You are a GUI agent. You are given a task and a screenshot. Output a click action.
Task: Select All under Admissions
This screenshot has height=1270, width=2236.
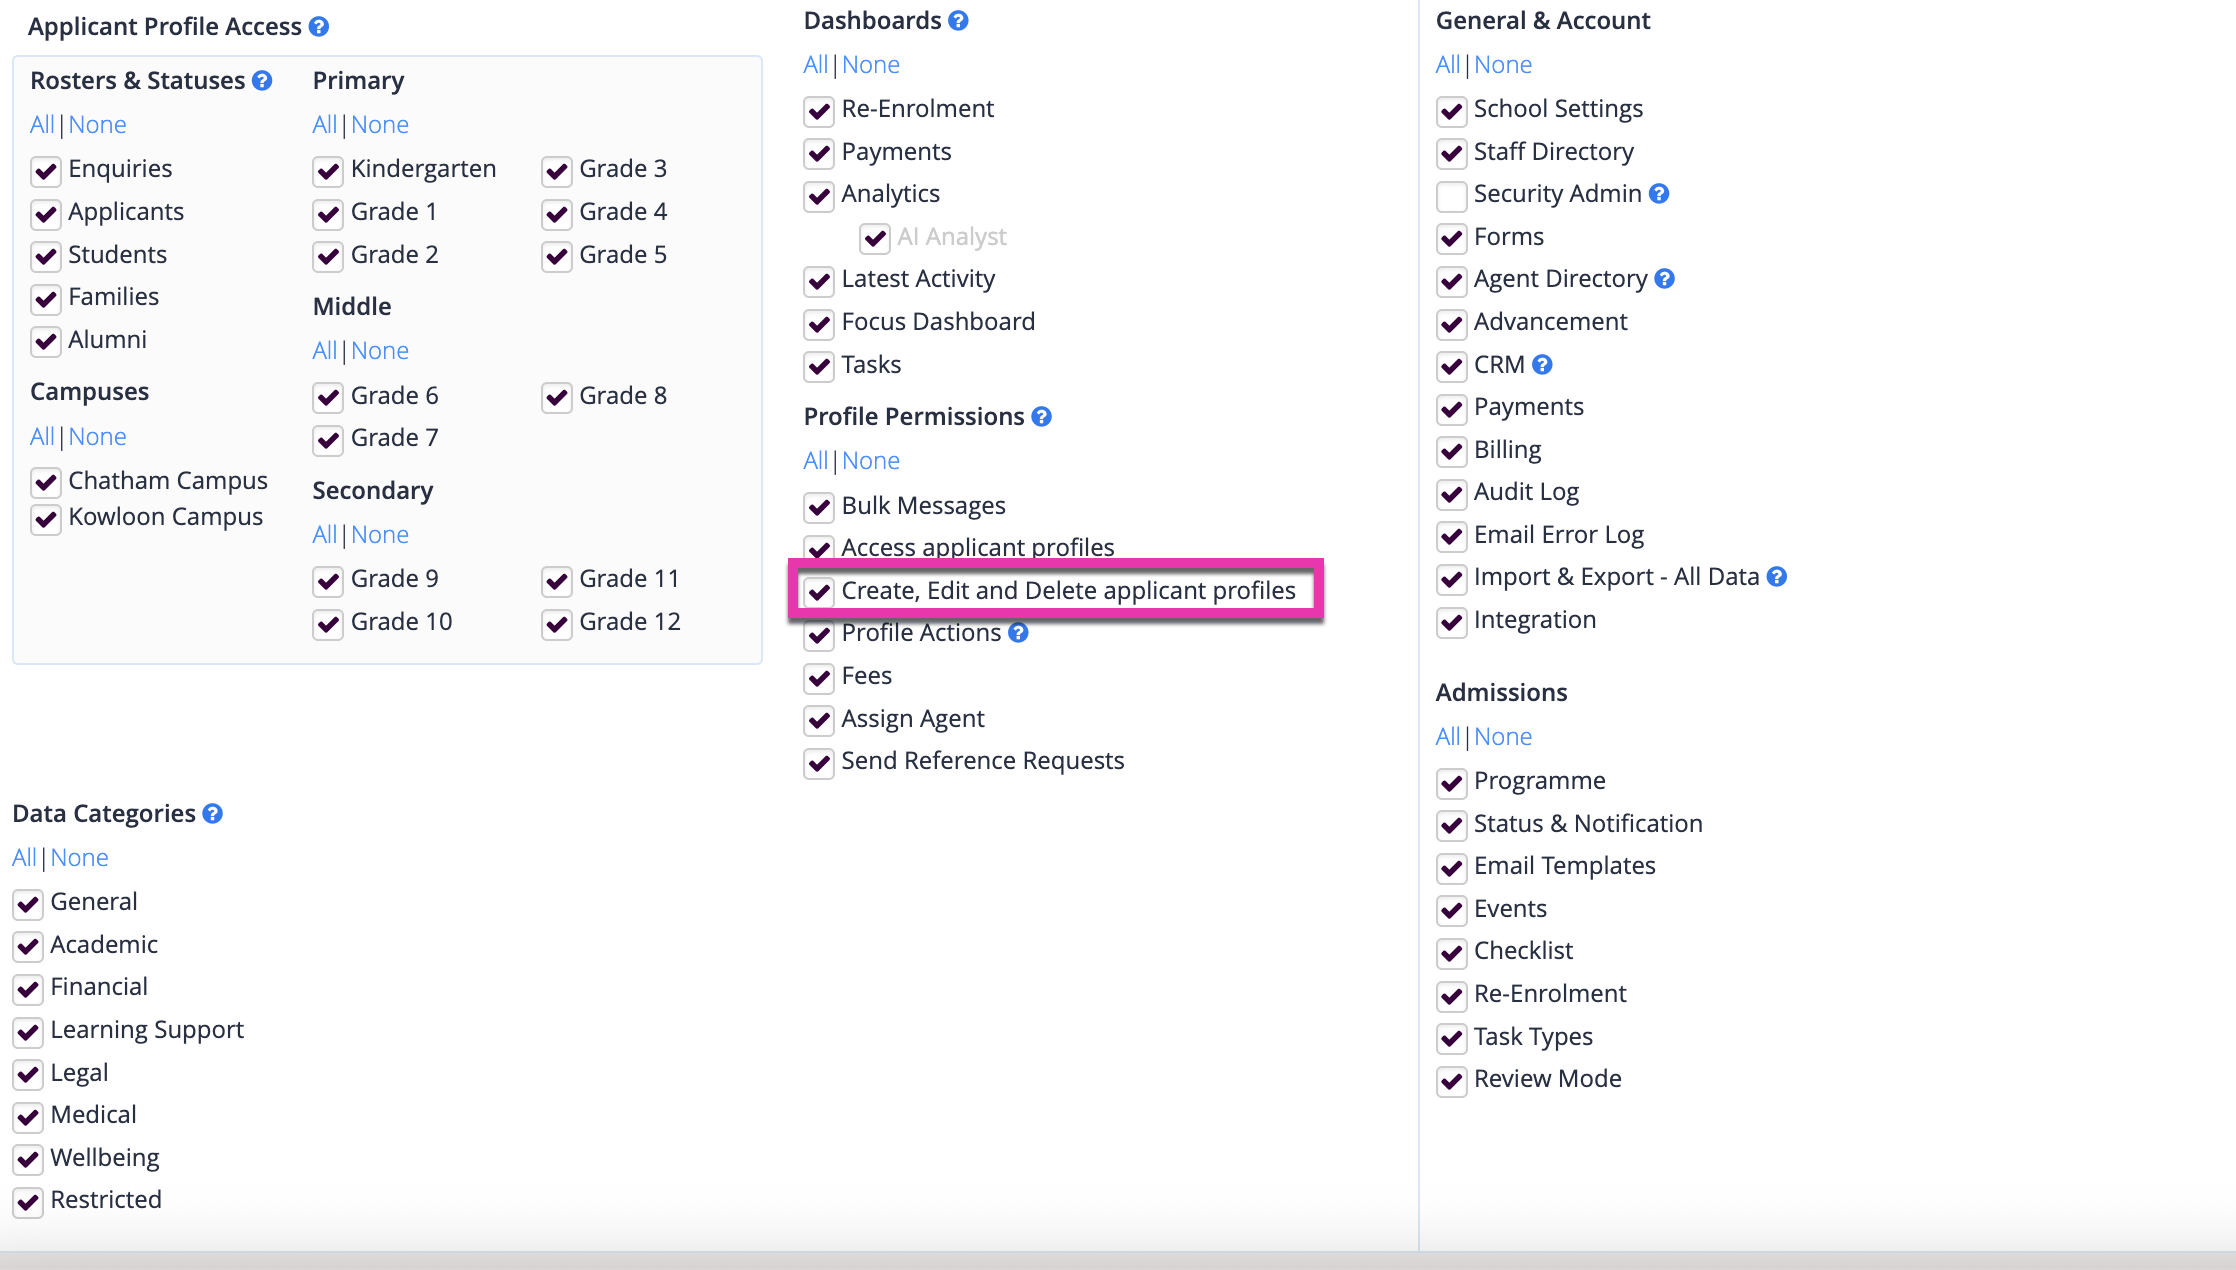(1448, 737)
